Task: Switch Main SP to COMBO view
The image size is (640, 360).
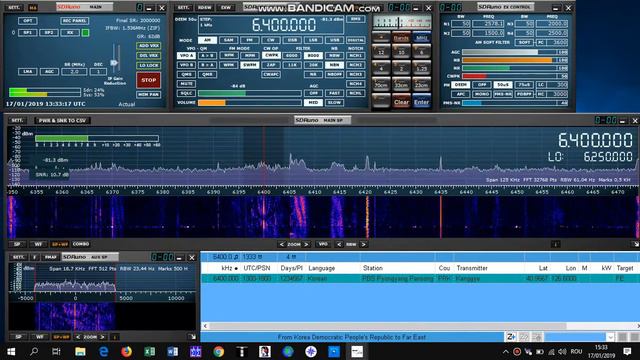Action: [x=81, y=244]
